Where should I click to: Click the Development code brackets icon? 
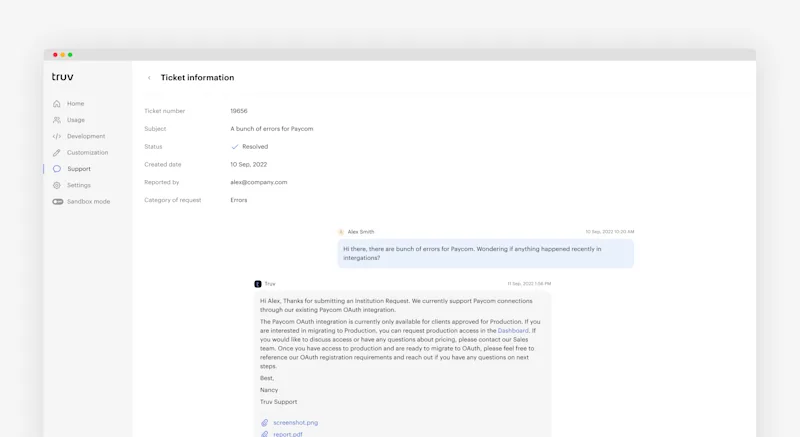click(57, 136)
